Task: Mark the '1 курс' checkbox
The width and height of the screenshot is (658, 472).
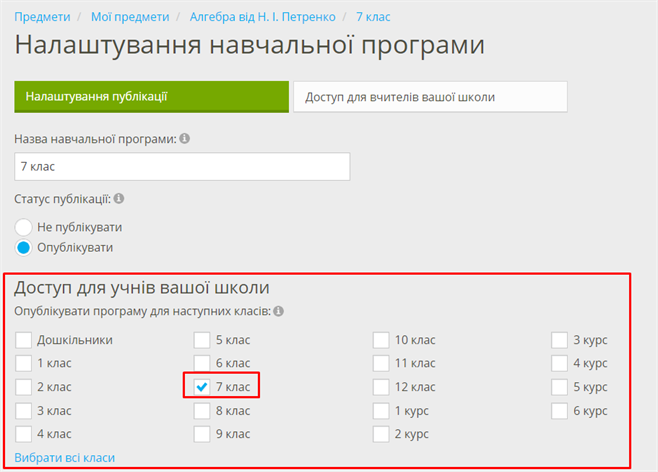Action: [x=381, y=410]
